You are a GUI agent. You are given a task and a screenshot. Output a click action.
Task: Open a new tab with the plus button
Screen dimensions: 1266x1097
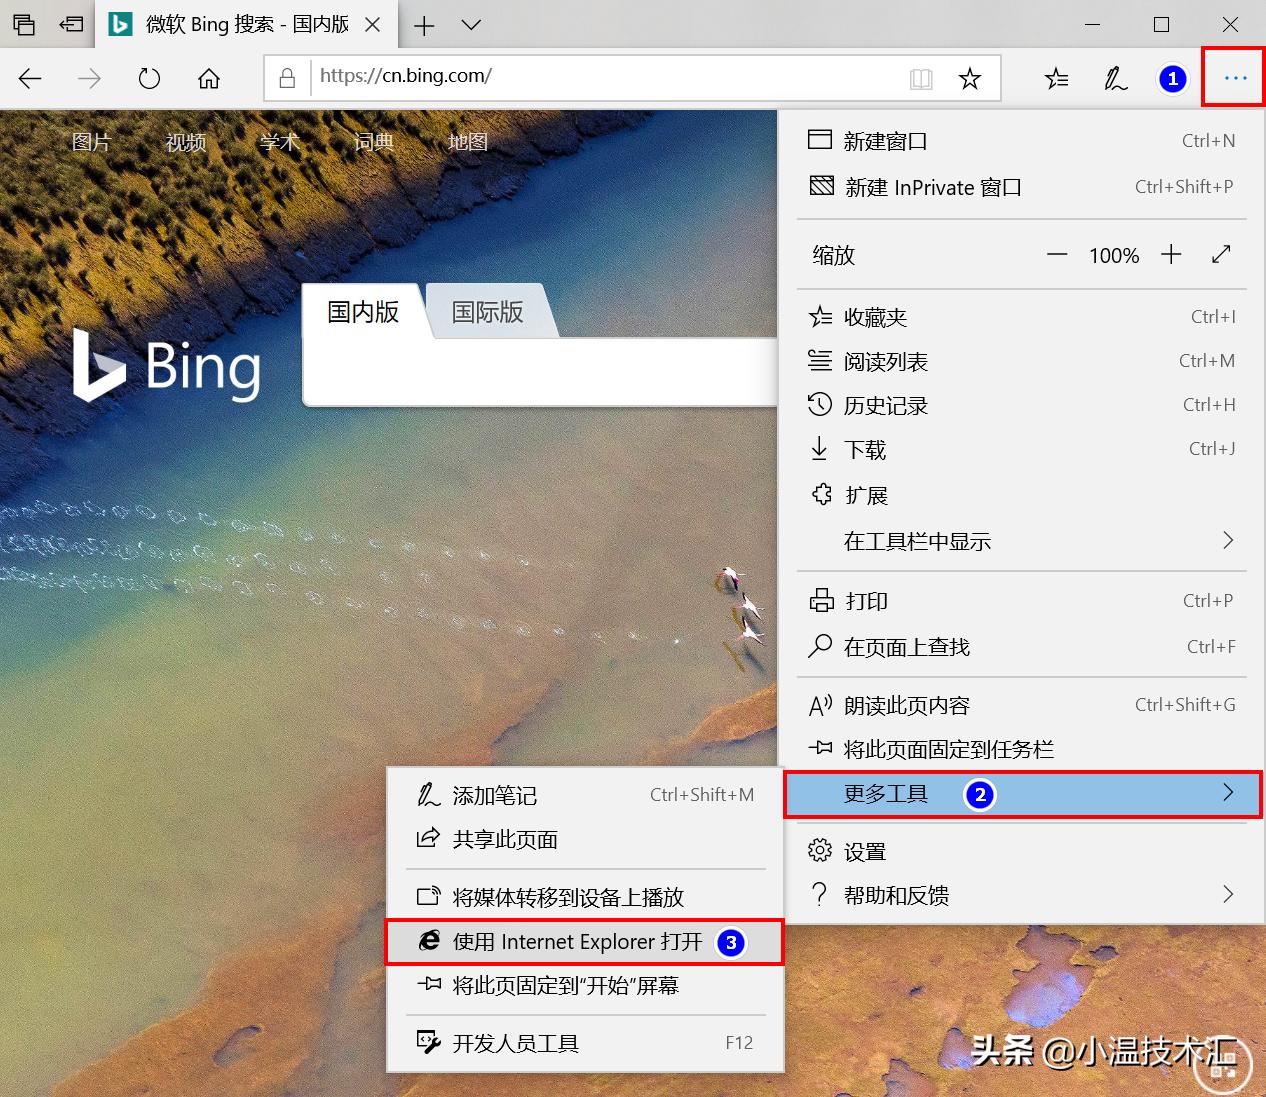coord(424,25)
